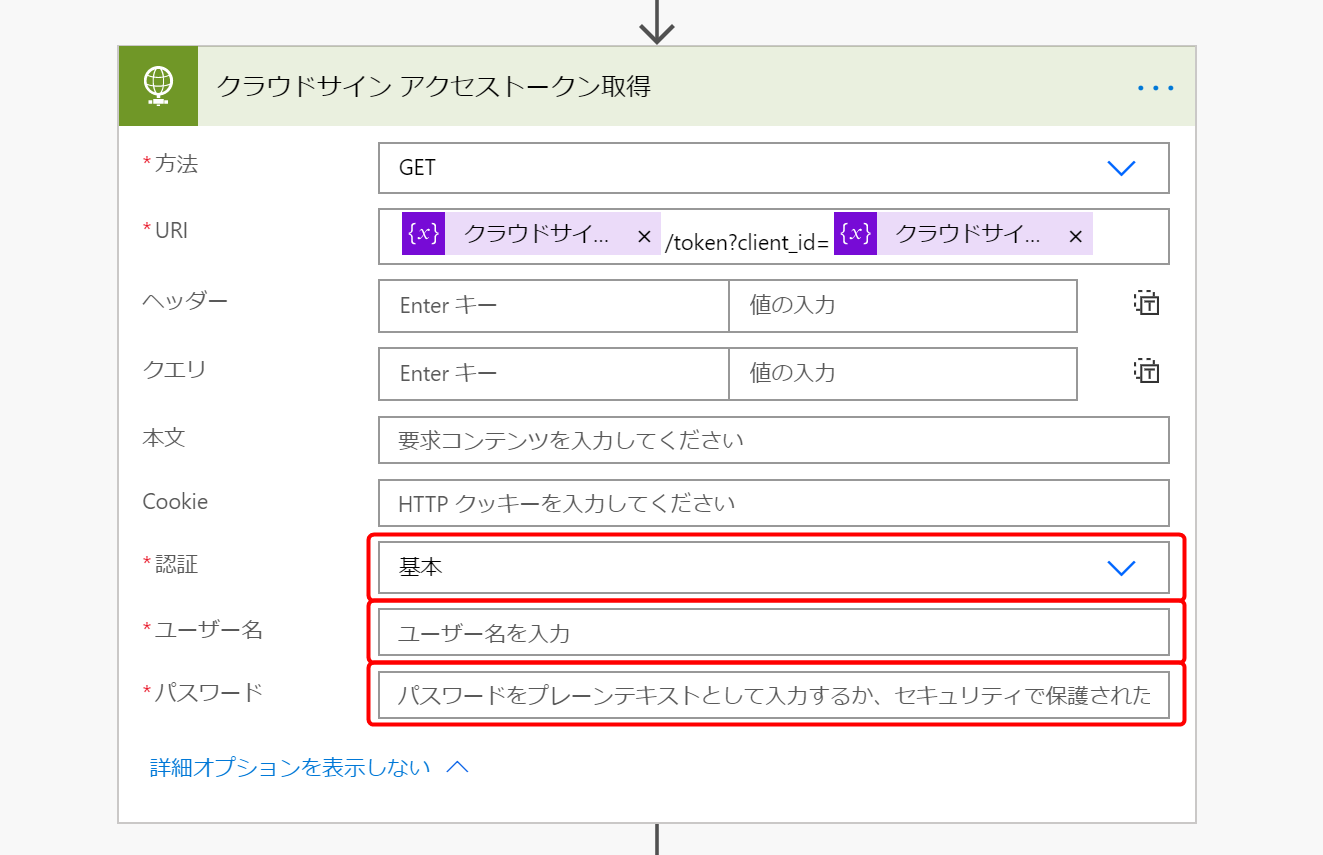
Task: Click the header Enter キー field
Action: (554, 305)
